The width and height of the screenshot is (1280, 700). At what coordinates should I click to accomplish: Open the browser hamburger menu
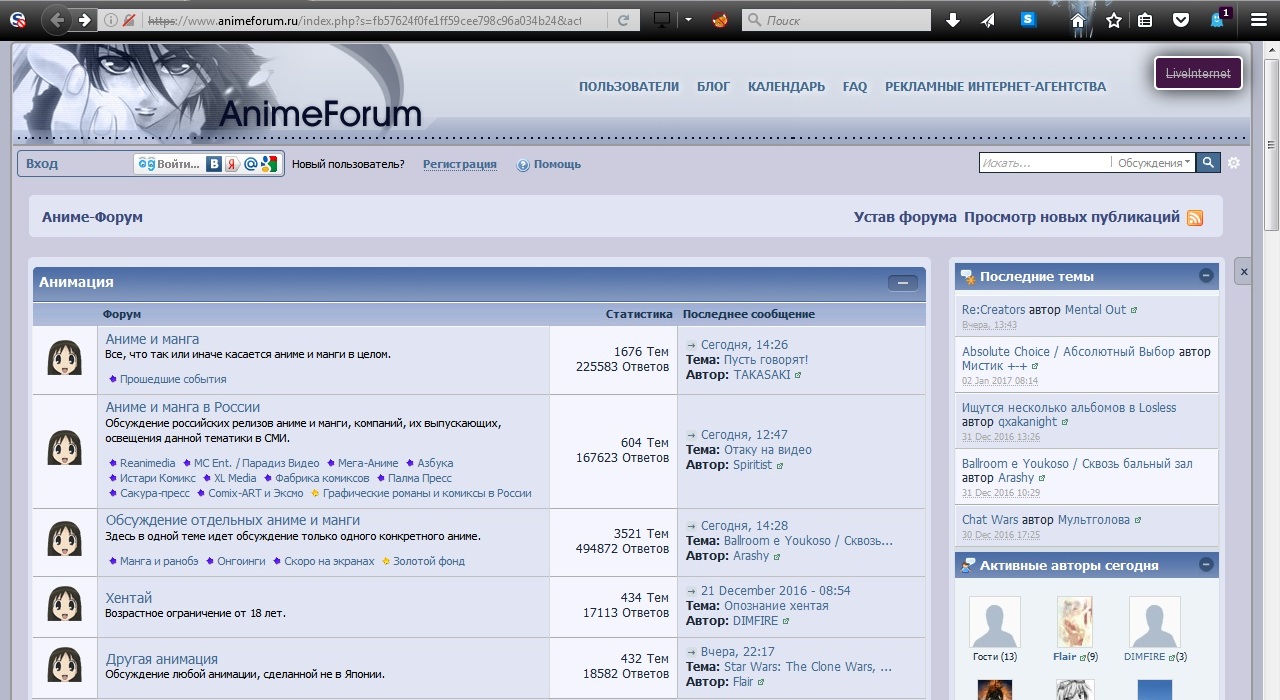[1259, 20]
